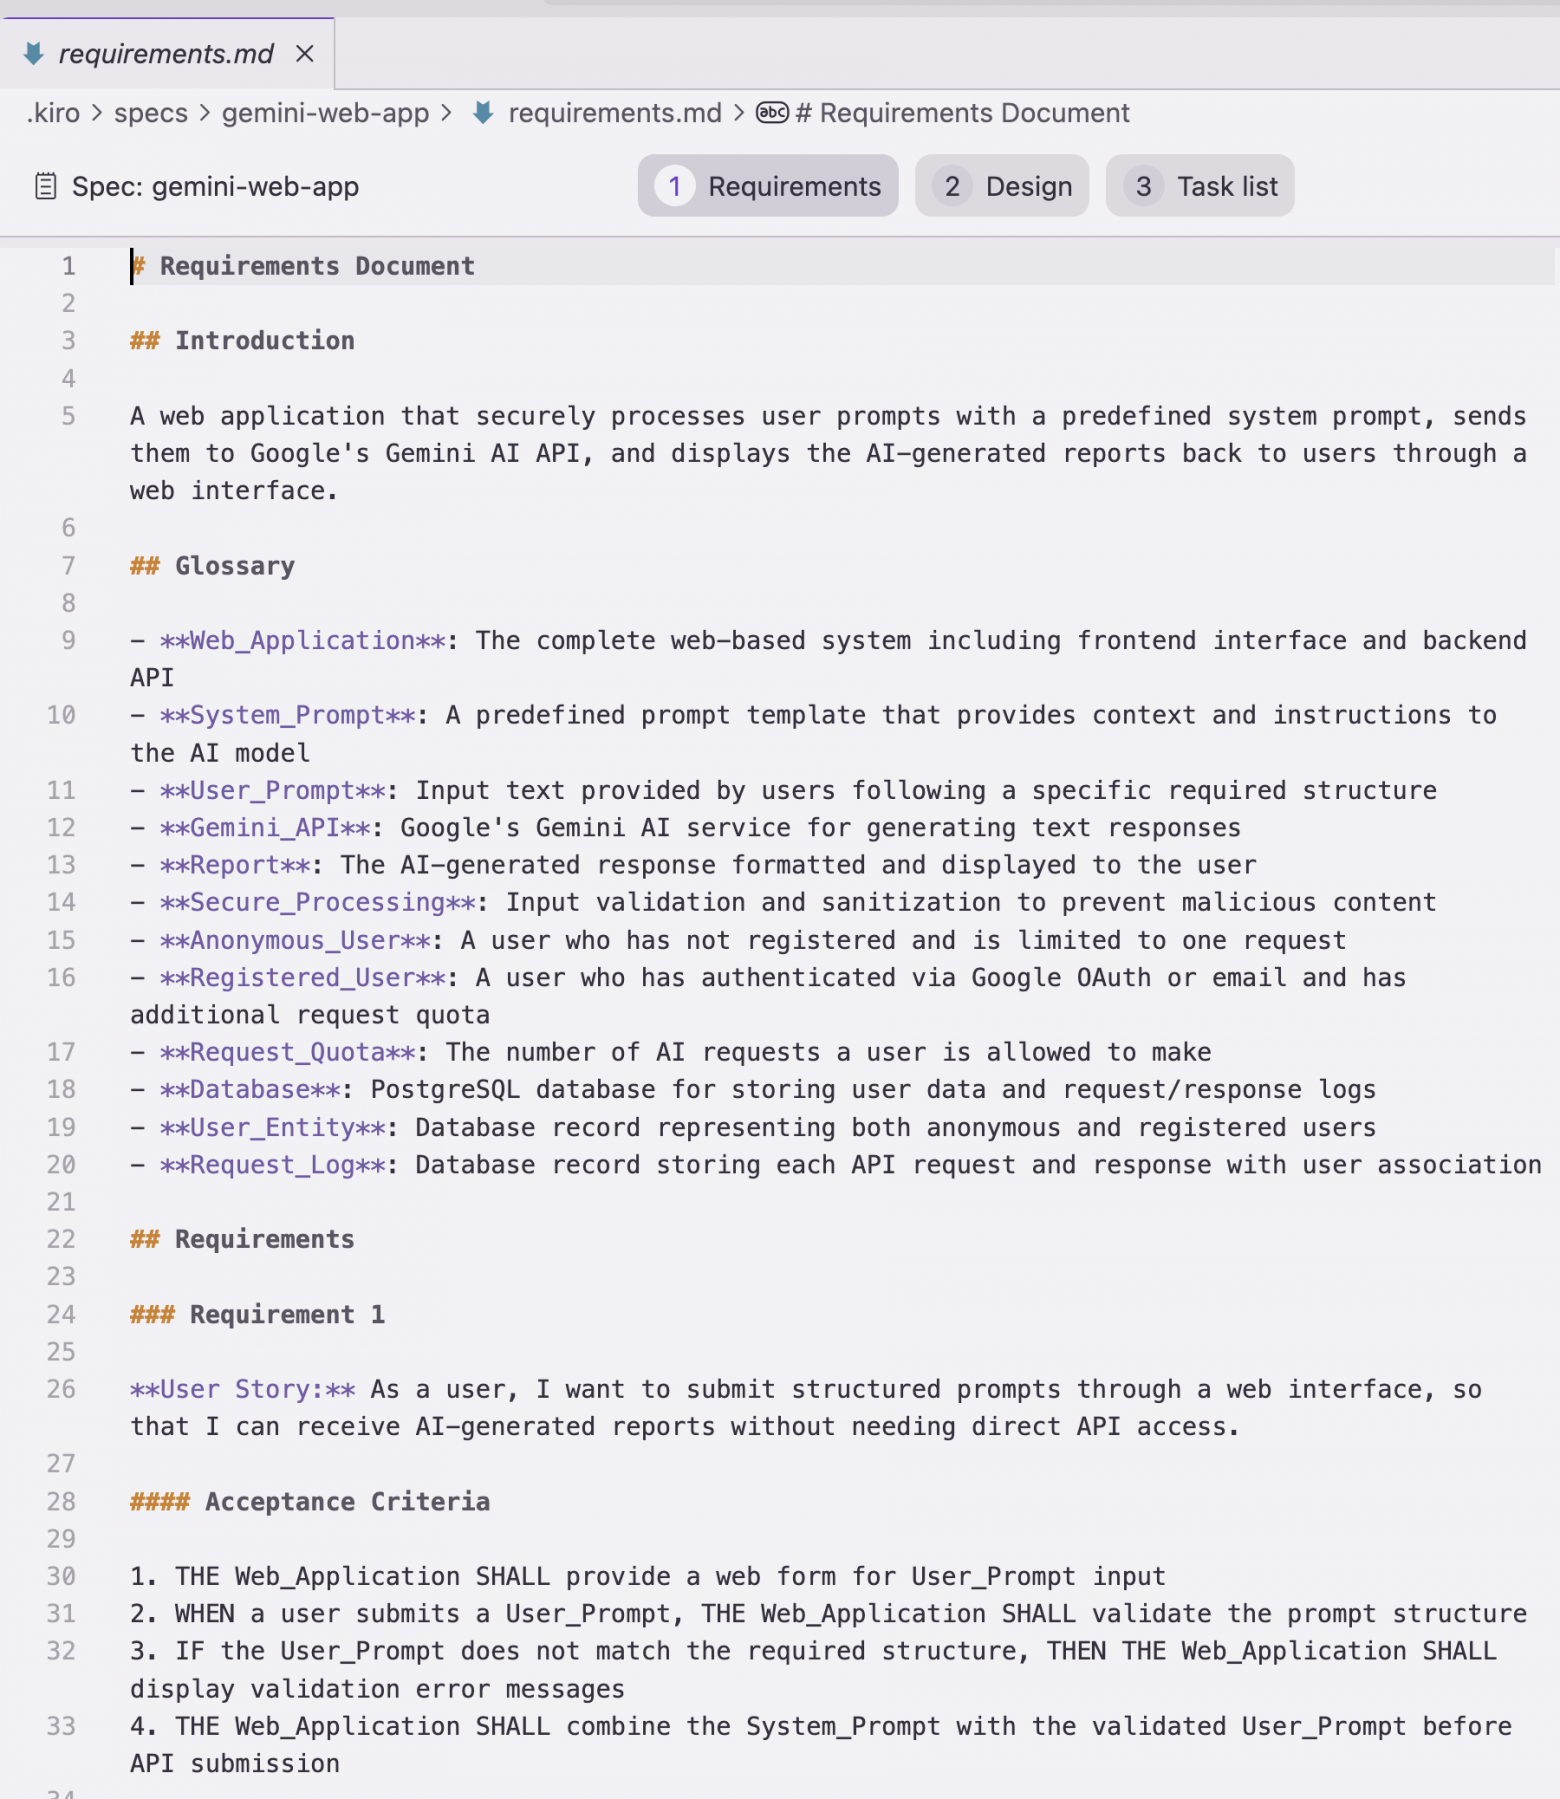Open the Task list phase
The image size is (1560, 1799).
pos(1200,186)
